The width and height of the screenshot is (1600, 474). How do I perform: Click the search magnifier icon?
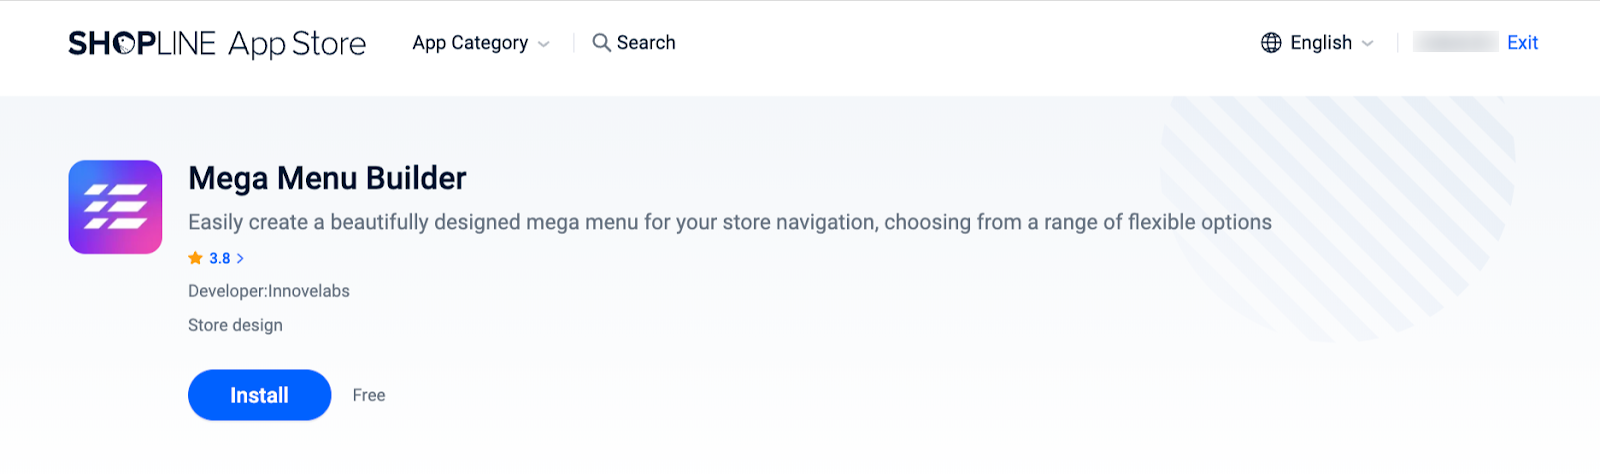tap(601, 43)
